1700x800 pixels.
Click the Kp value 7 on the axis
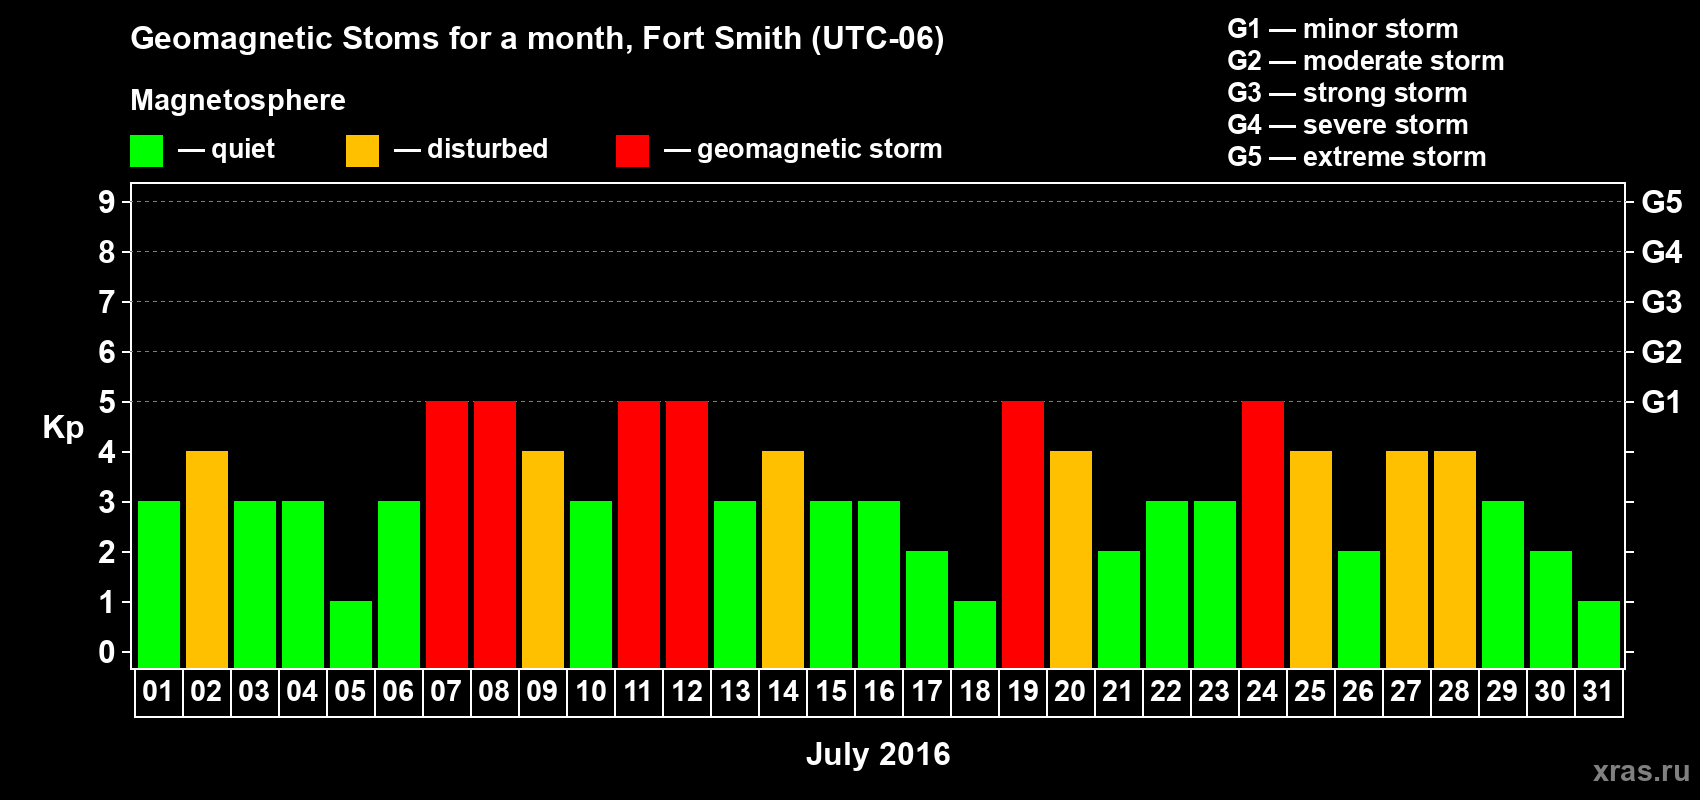tap(107, 302)
